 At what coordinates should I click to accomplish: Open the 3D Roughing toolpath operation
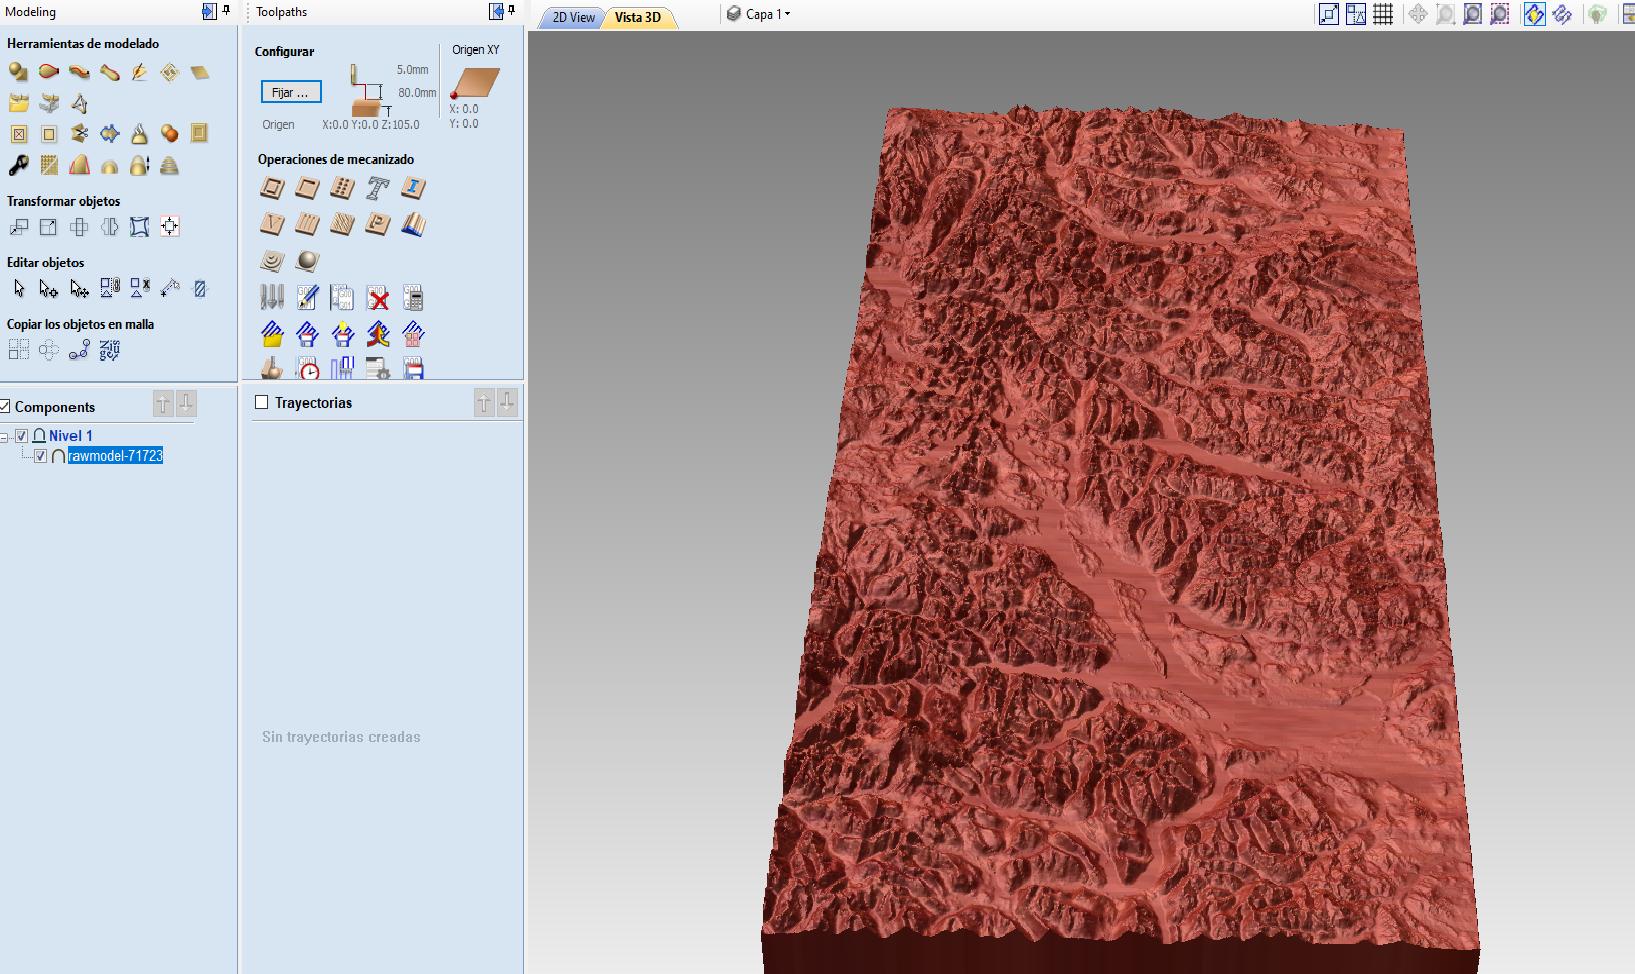(x=272, y=261)
